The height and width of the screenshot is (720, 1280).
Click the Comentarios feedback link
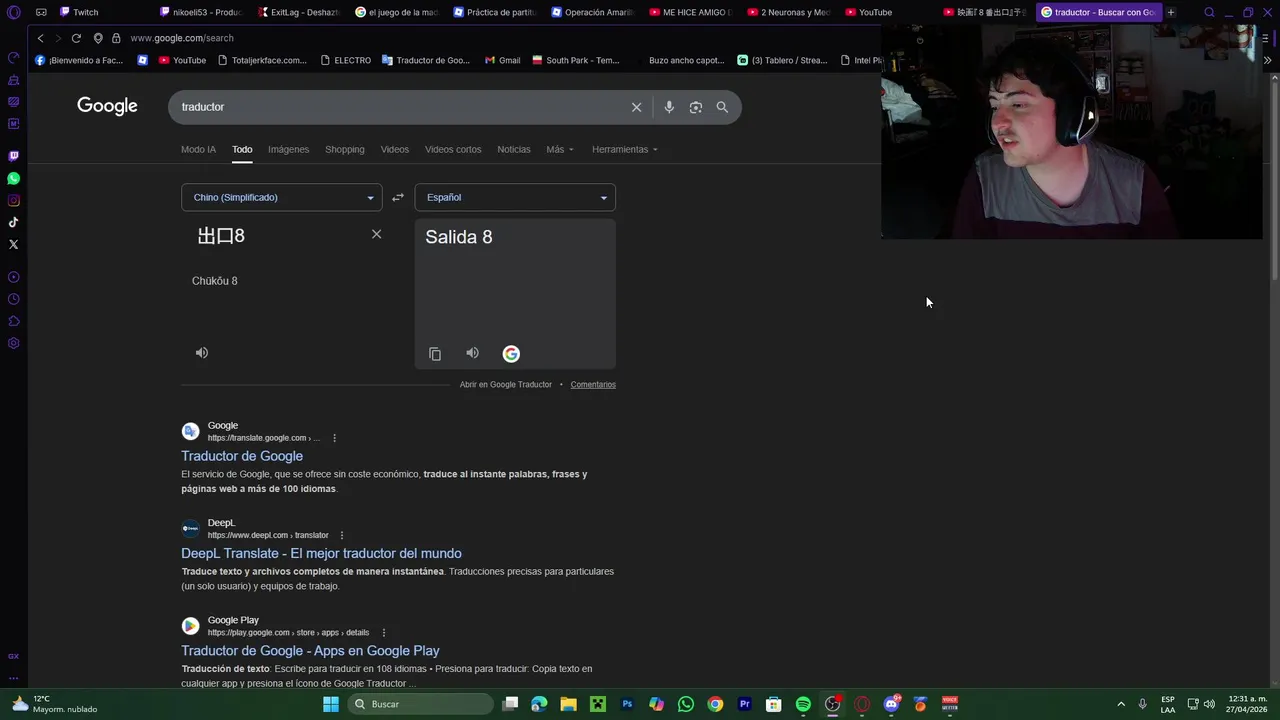(593, 384)
